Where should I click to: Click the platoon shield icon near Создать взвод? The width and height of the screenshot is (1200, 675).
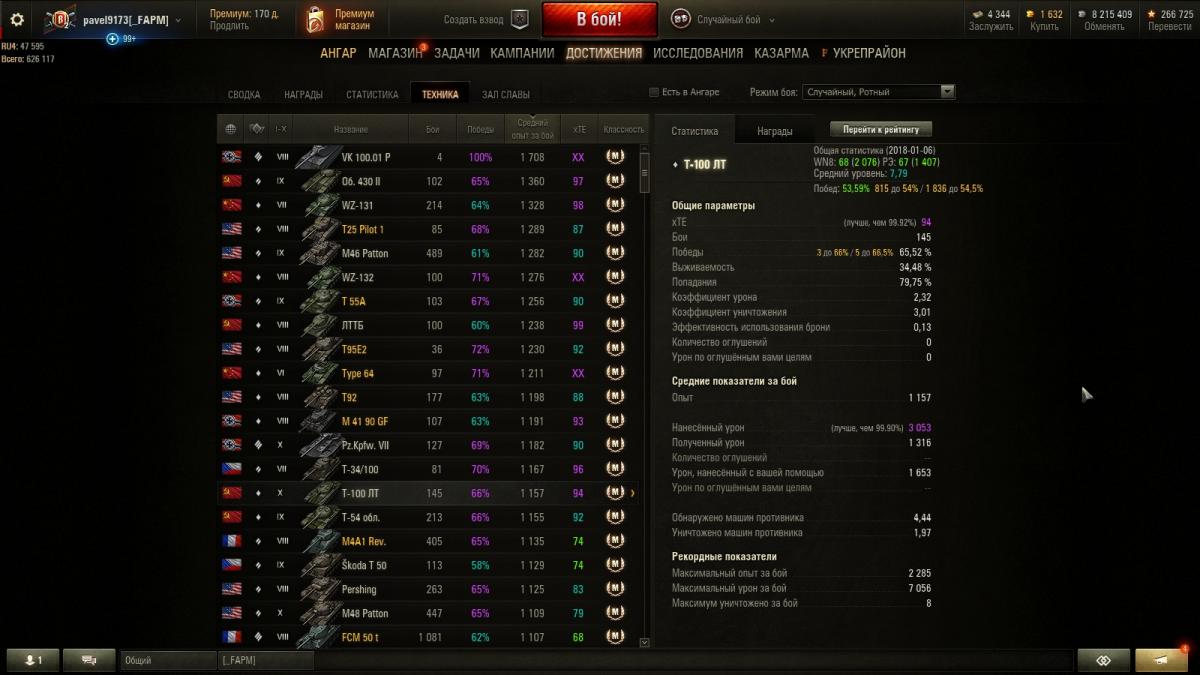520,19
